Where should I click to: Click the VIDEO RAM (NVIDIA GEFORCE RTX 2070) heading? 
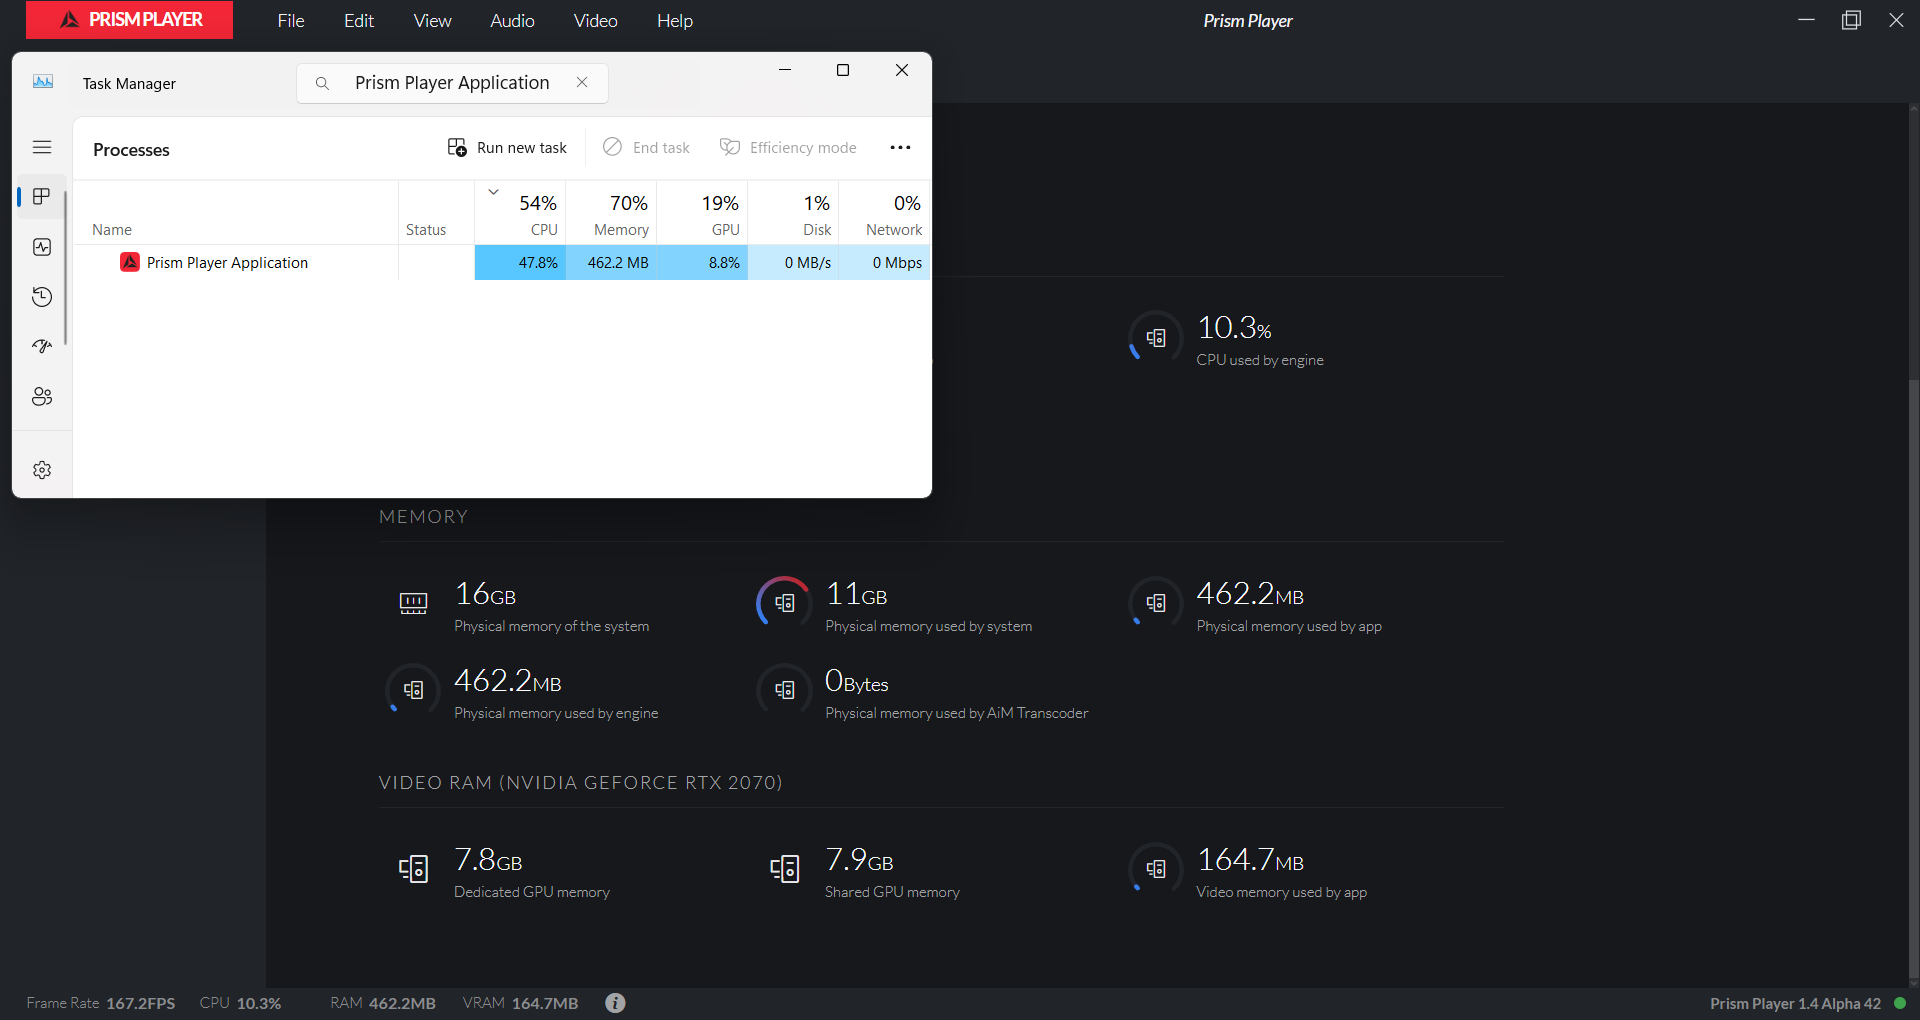[x=580, y=783]
